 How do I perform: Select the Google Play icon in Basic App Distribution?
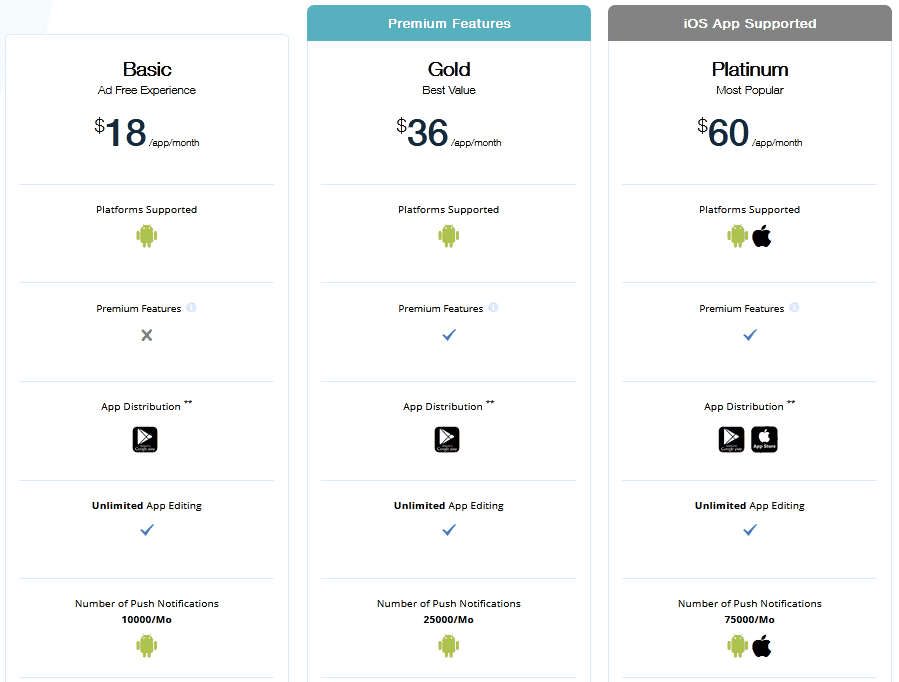pyautogui.click(x=146, y=438)
